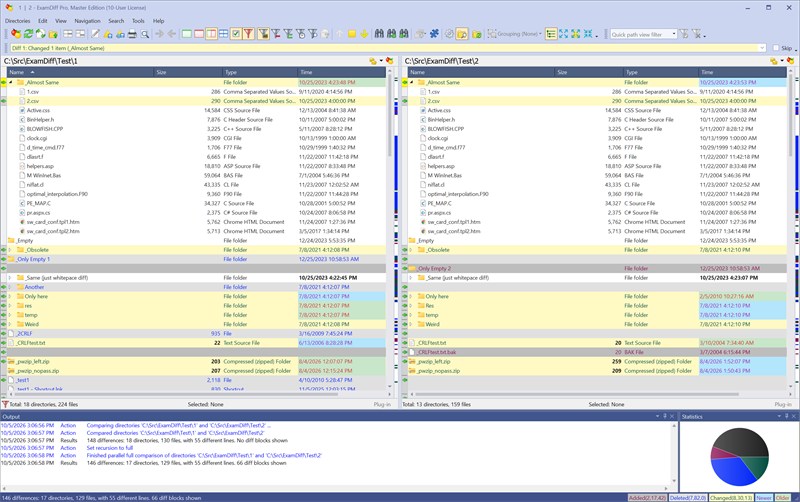Click the third binoculars icon
Image resolution: width=800 pixels, height=502 pixels.
(404, 34)
